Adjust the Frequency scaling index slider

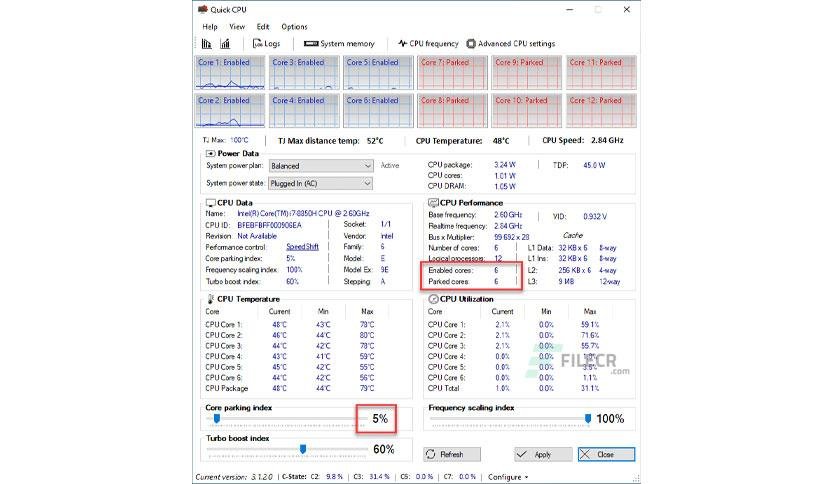588,419
